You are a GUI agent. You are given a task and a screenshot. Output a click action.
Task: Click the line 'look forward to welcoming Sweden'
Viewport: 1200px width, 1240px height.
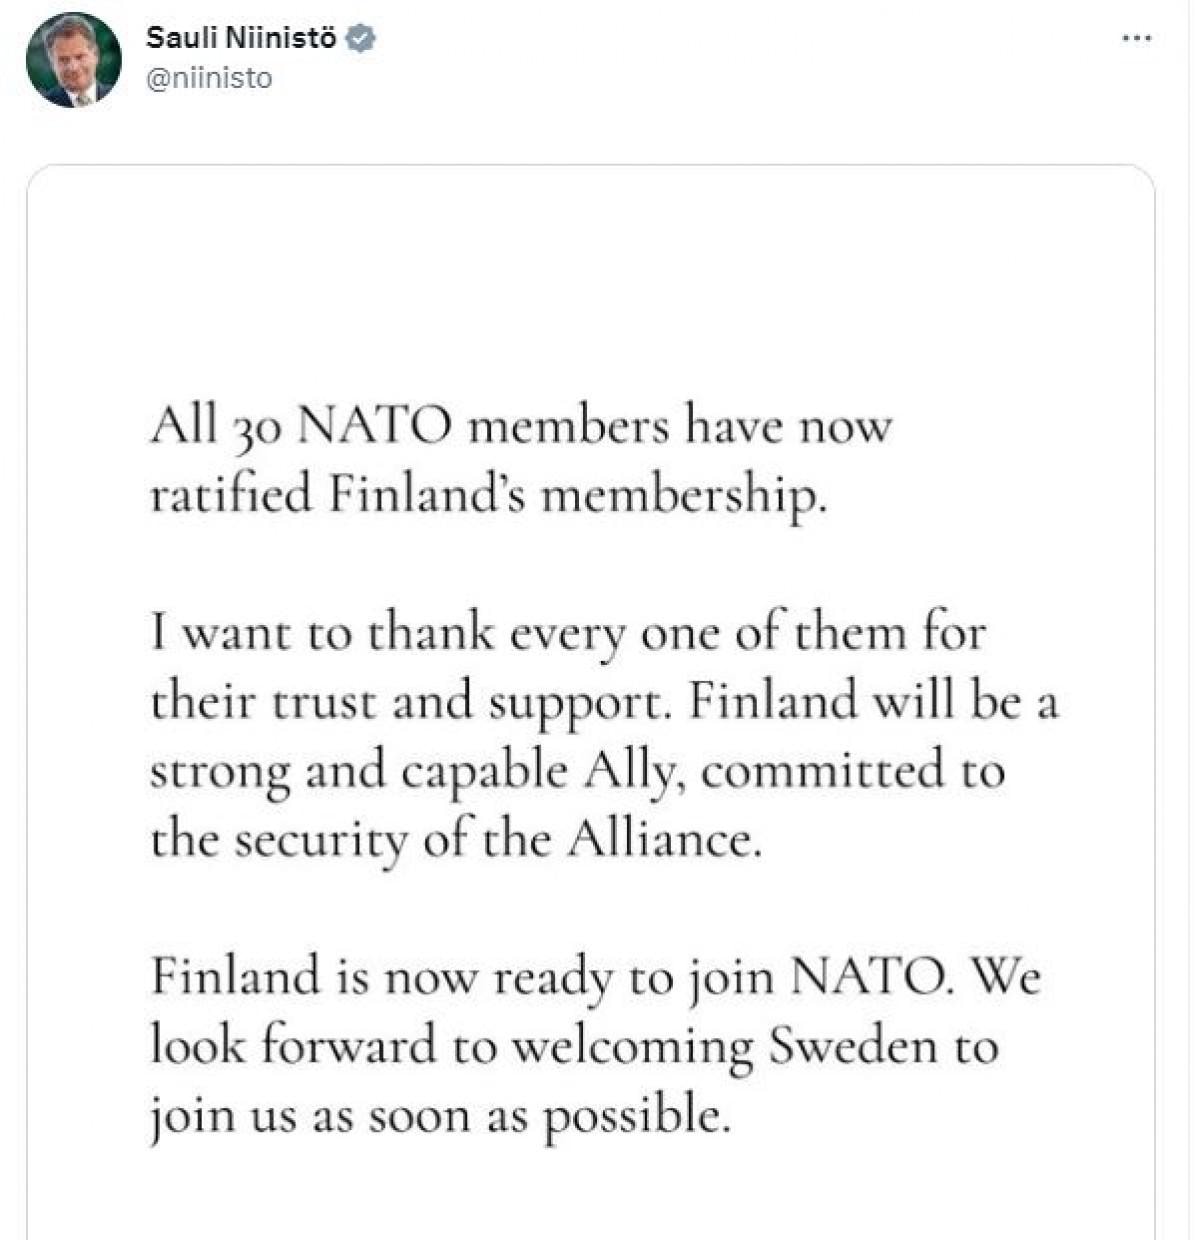[575, 1046]
